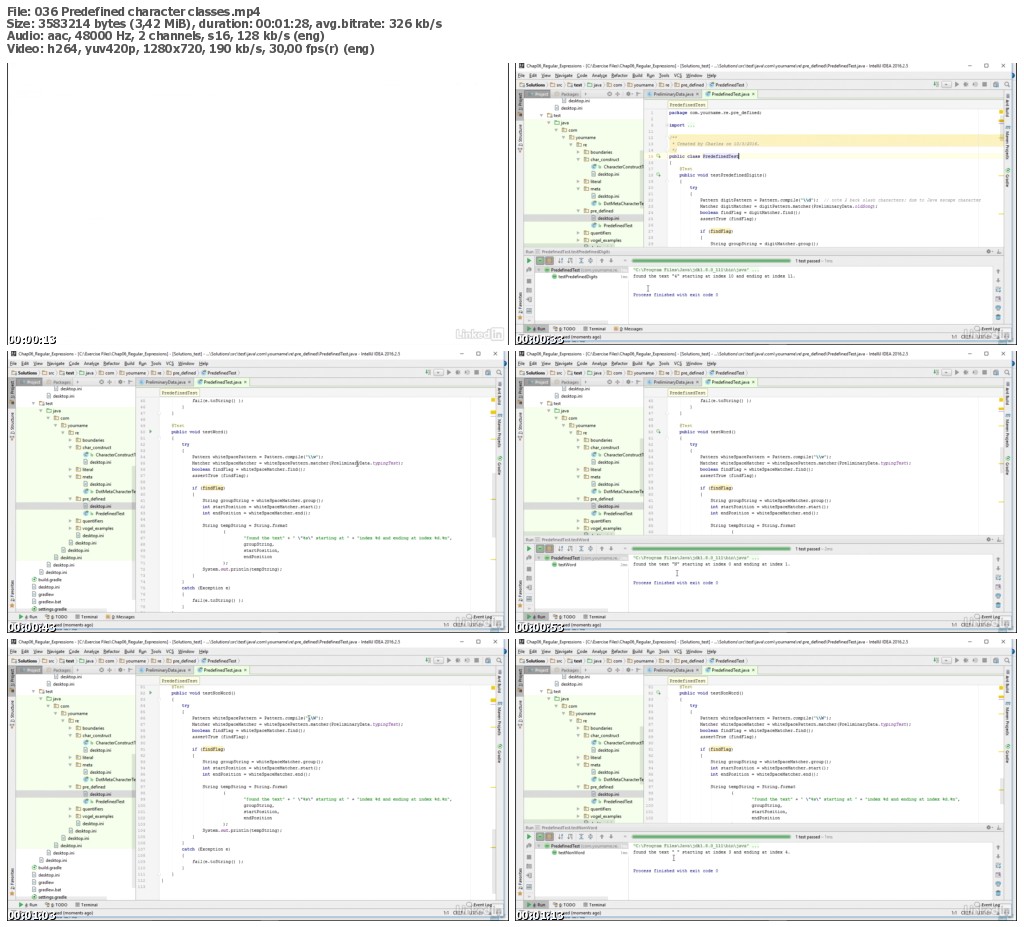
Task: Select build.gradle file in 00:00:43 frame tree
Action: click(47, 579)
